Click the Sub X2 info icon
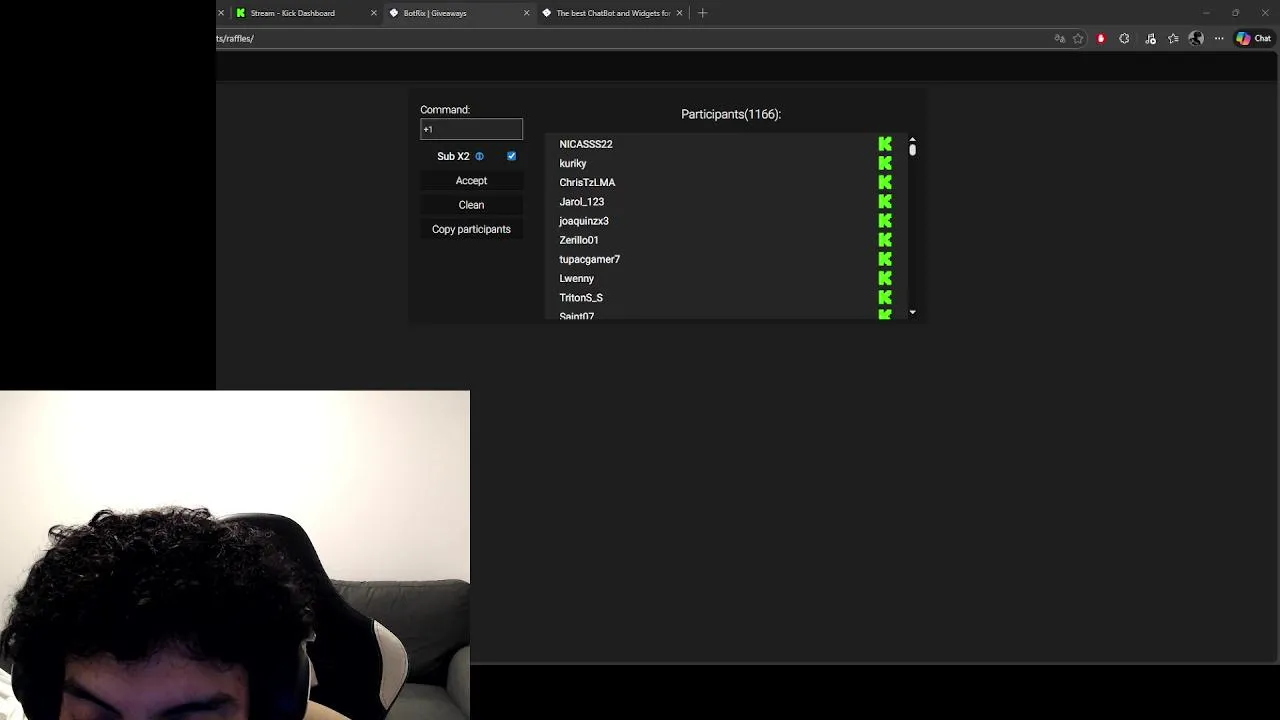Image resolution: width=1280 pixels, height=720 pixels. (x=479, y=156)
